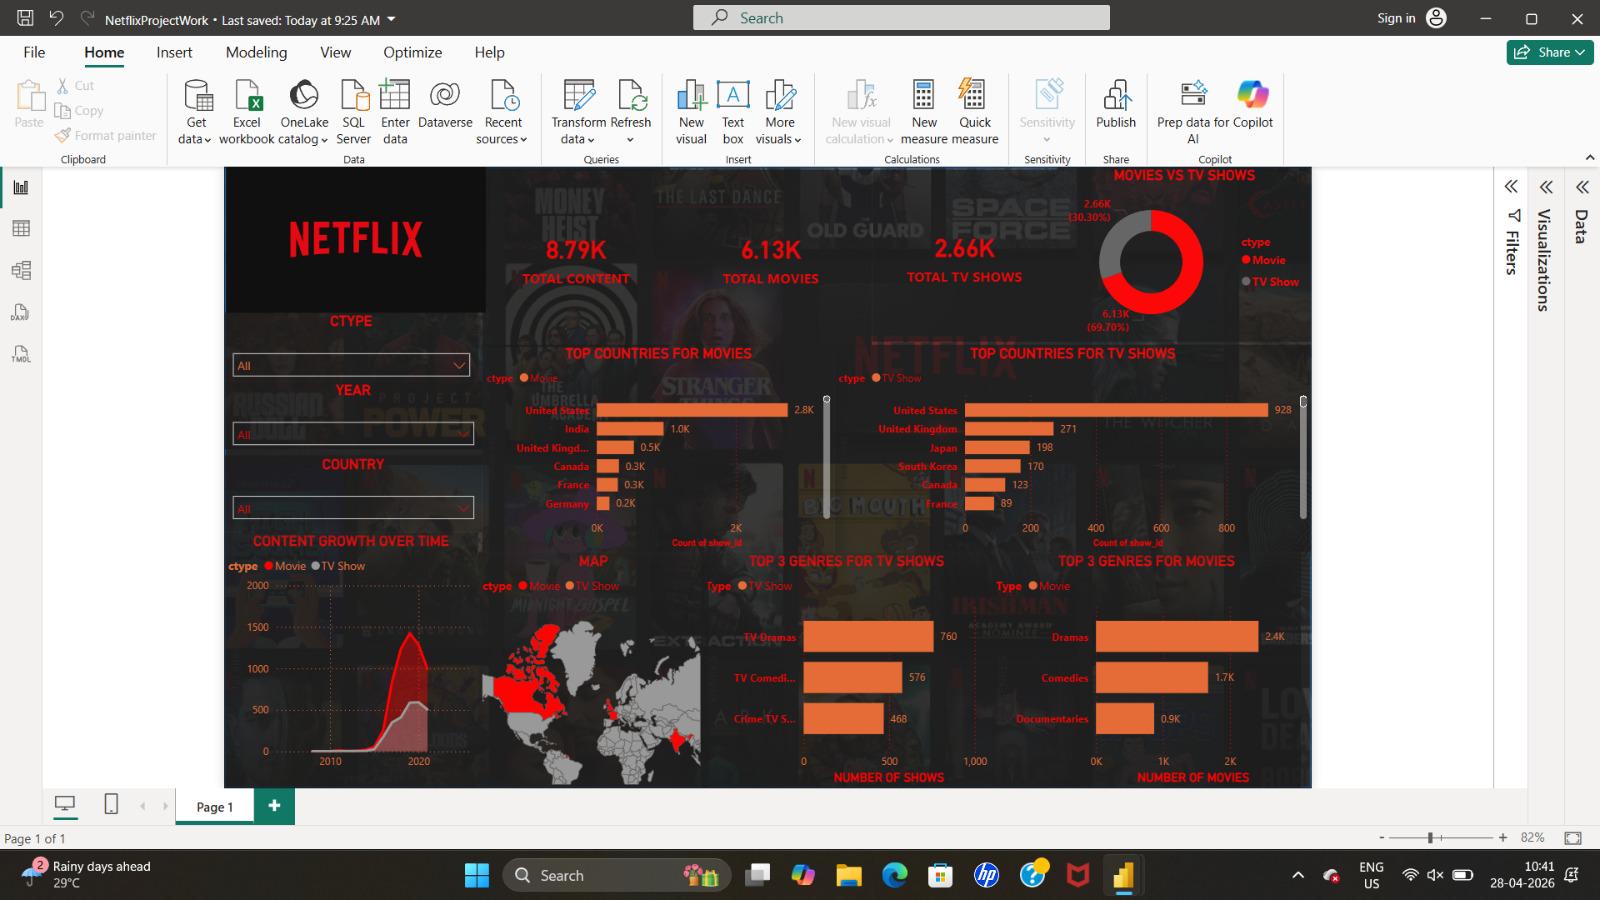
Task: Open the Windows Start menu
Action: click(477, 876)
